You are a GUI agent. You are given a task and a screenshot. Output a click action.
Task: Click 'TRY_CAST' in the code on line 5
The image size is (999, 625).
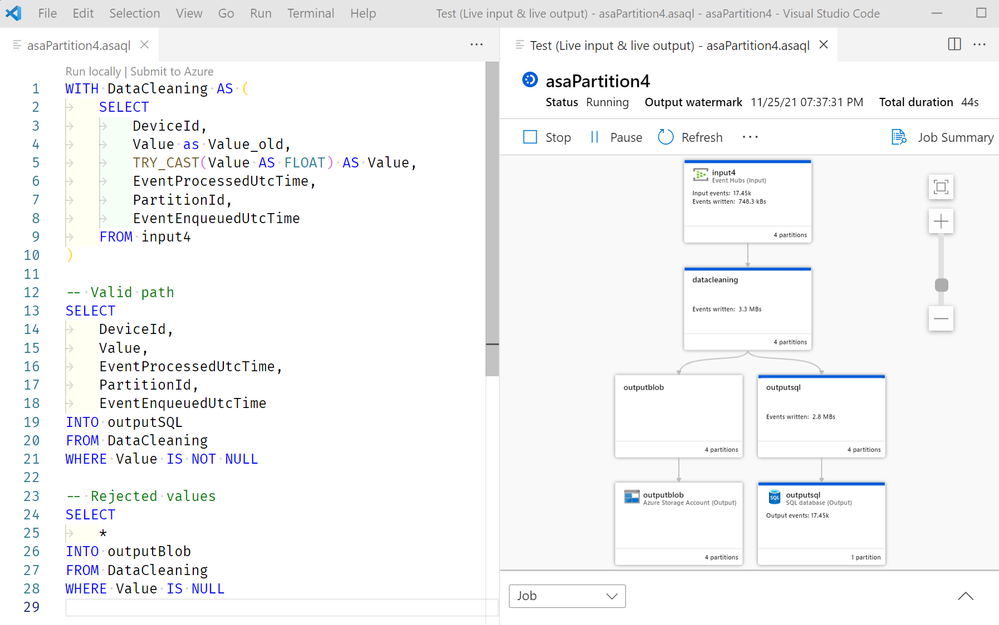tap(166, 162)
